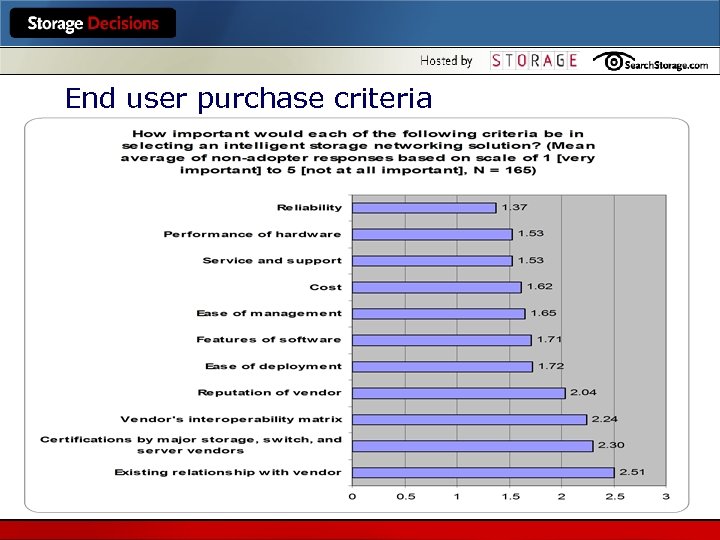
Task: Select the 'Ease of management' label
Action: click(269, 314)
